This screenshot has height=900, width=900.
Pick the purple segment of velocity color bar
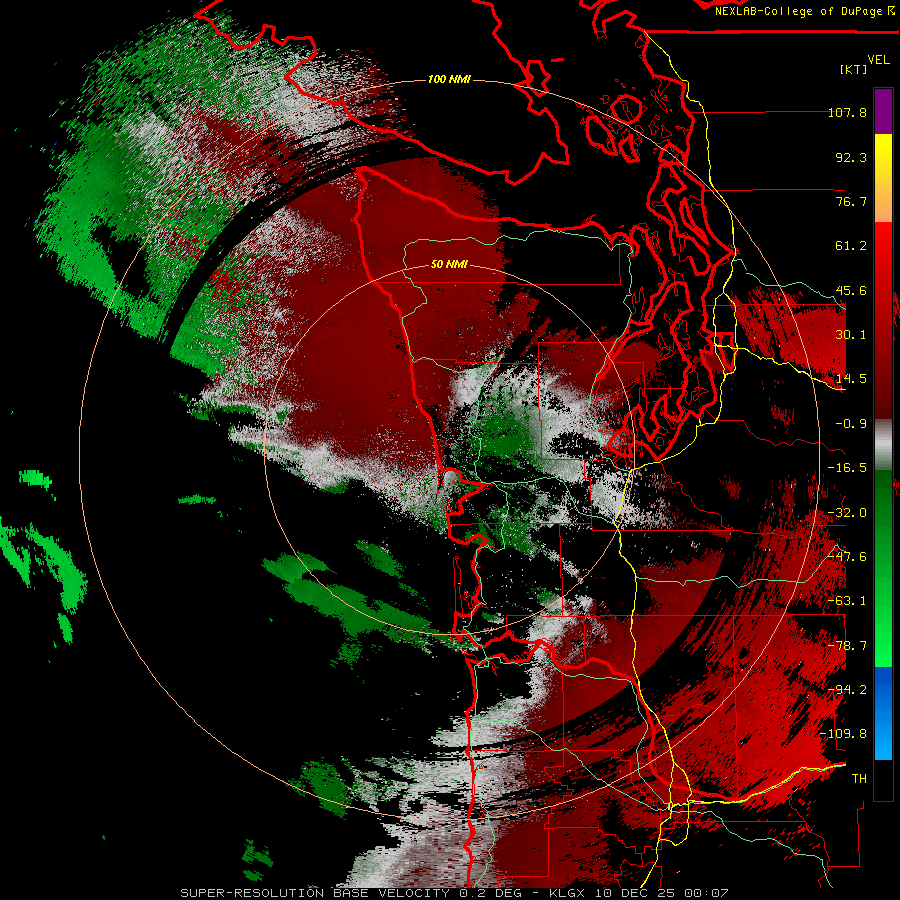(x=883, y=111)
